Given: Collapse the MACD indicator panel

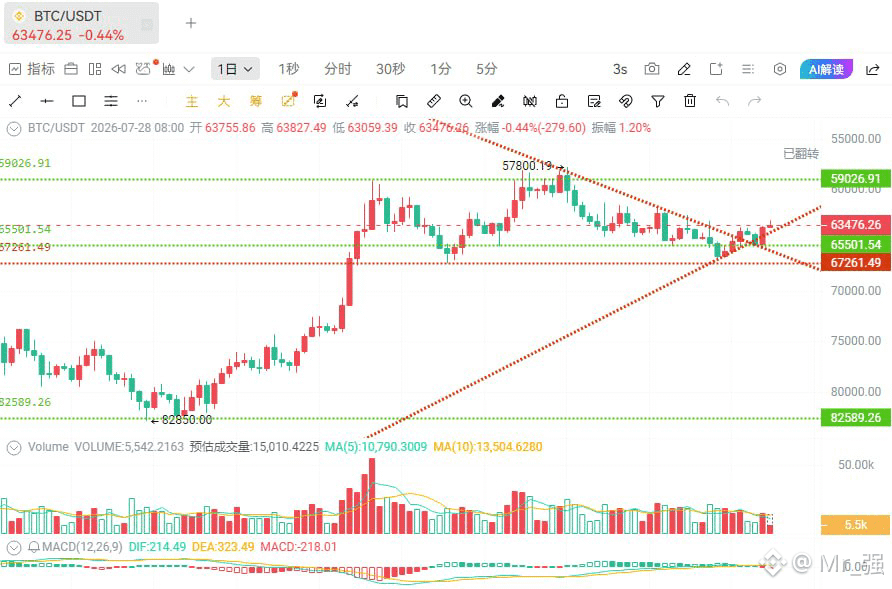Looking at the screenshot, I should click(x=14, y=547).
